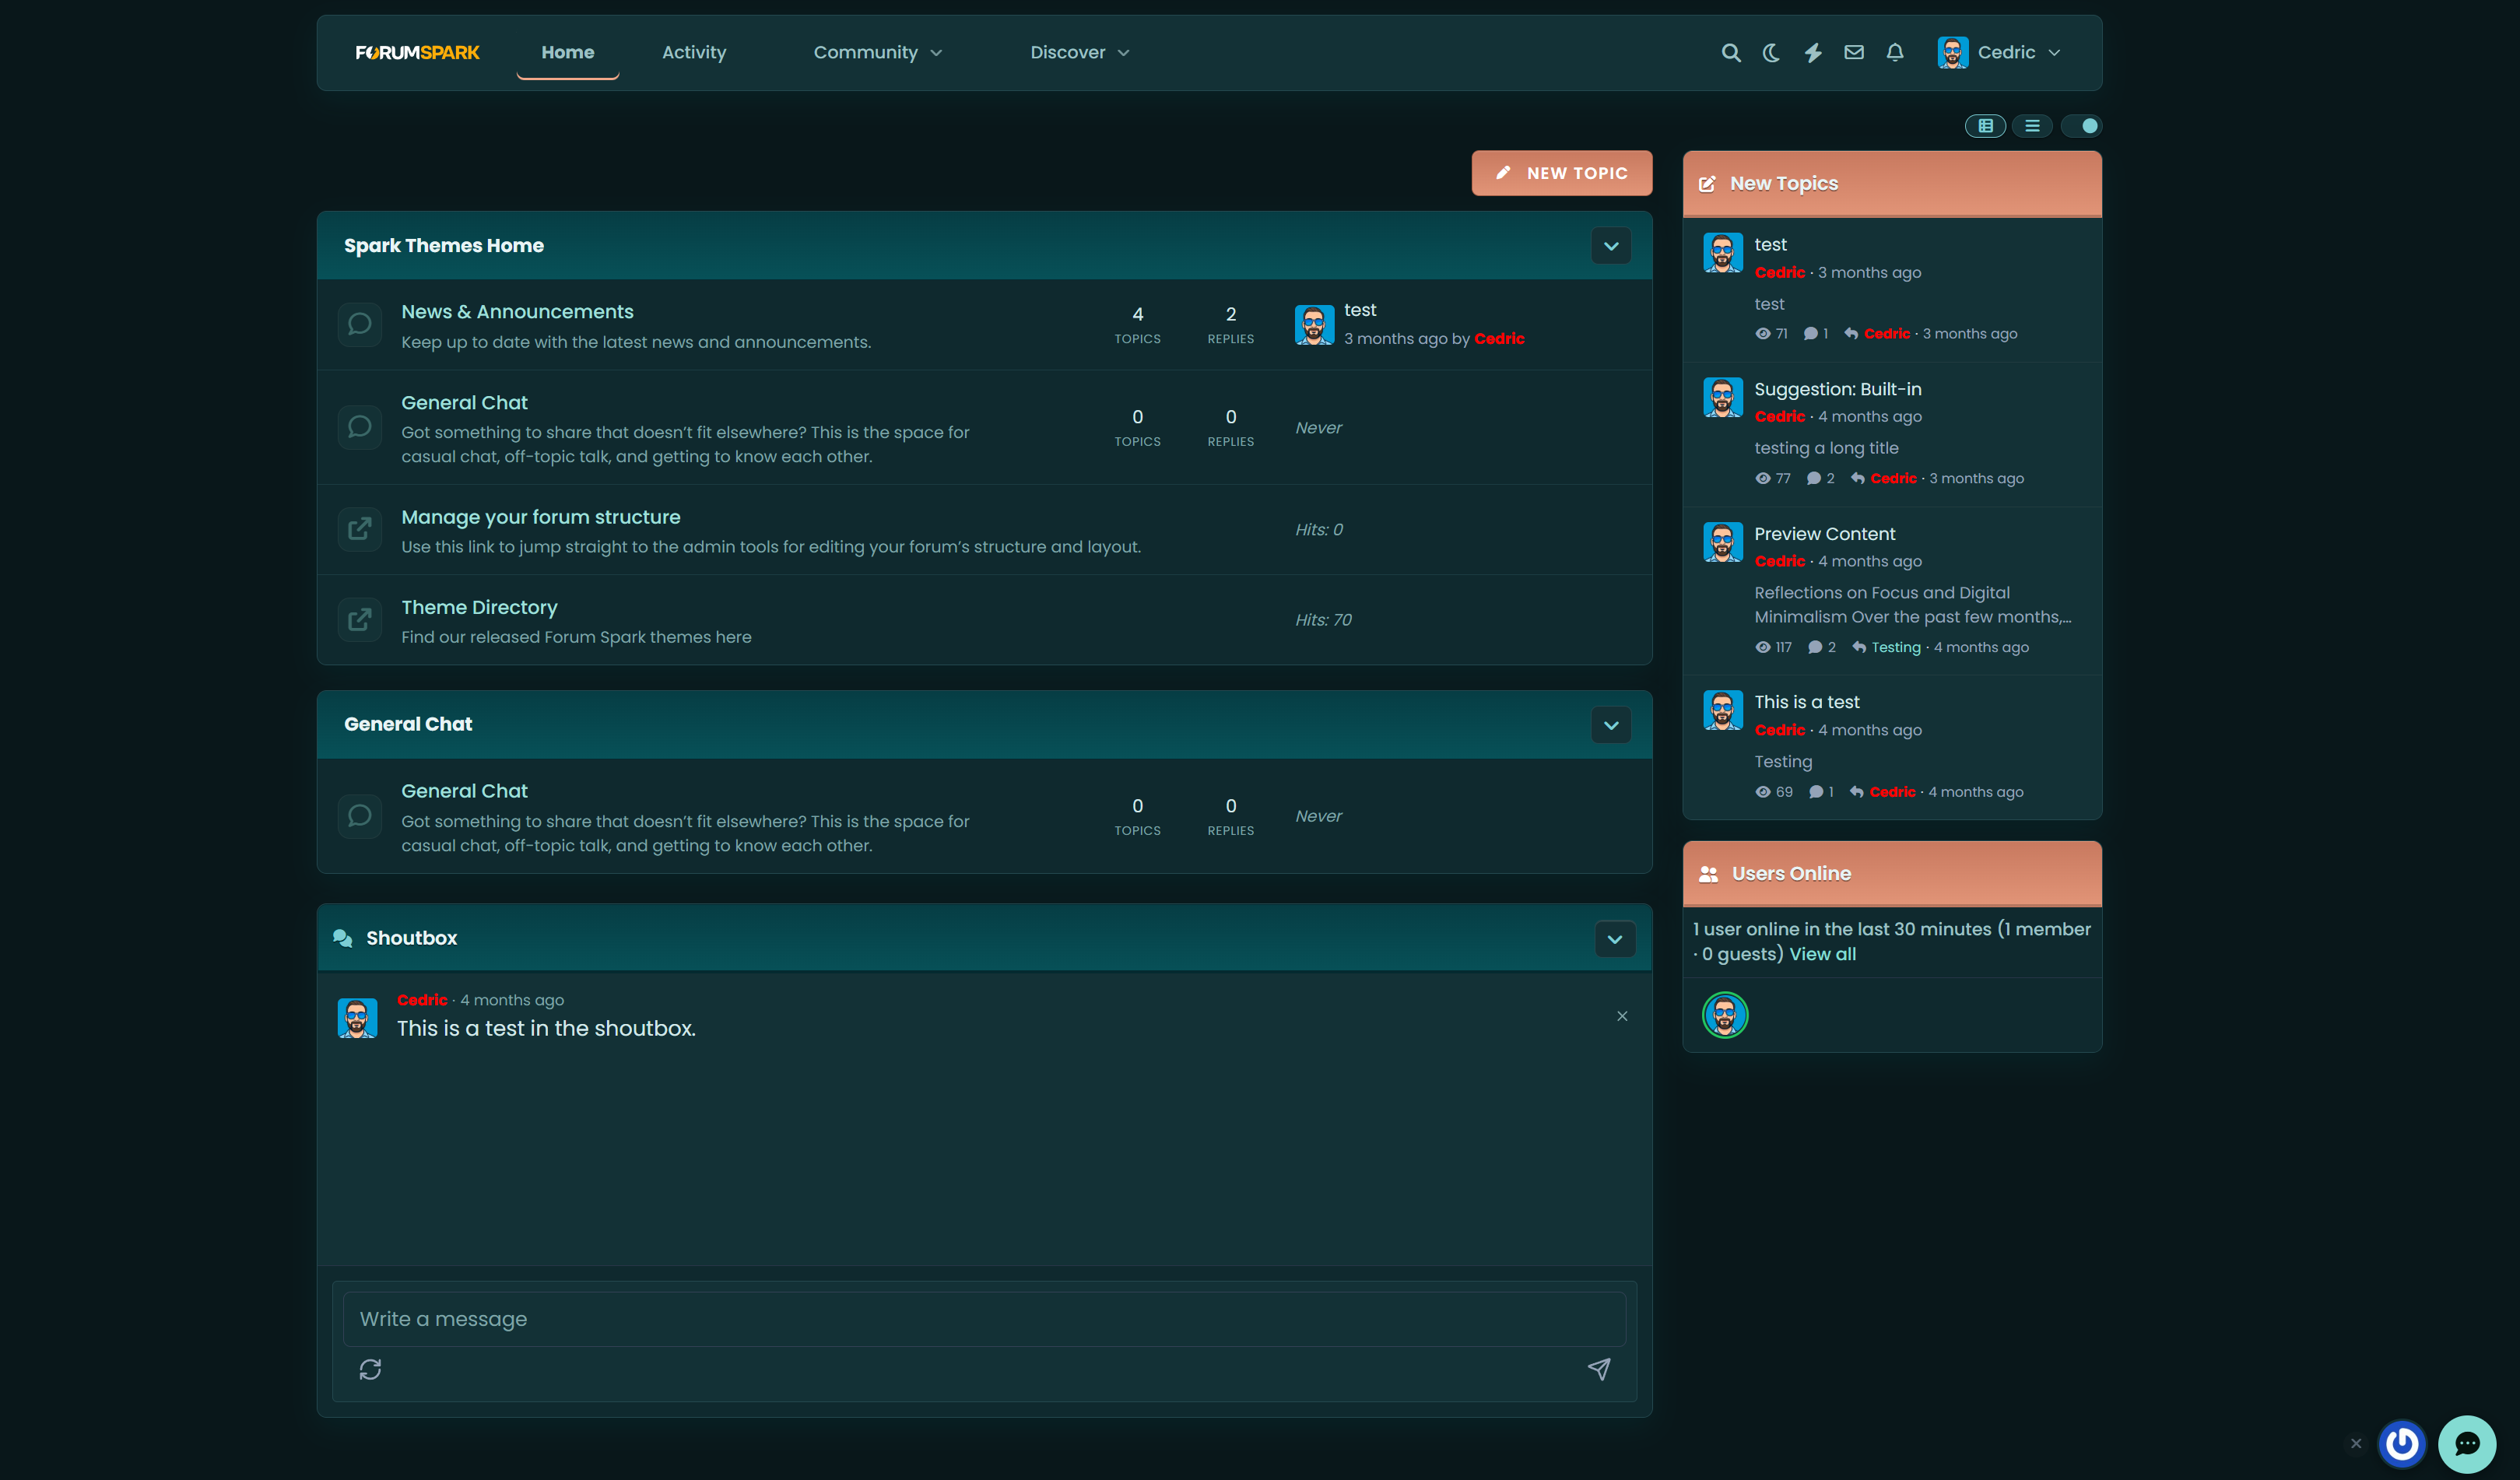This screenshot has height=1480, width=2520.
Task: Click the Theme Directory external link icon
Action: [x=359, y=620]
